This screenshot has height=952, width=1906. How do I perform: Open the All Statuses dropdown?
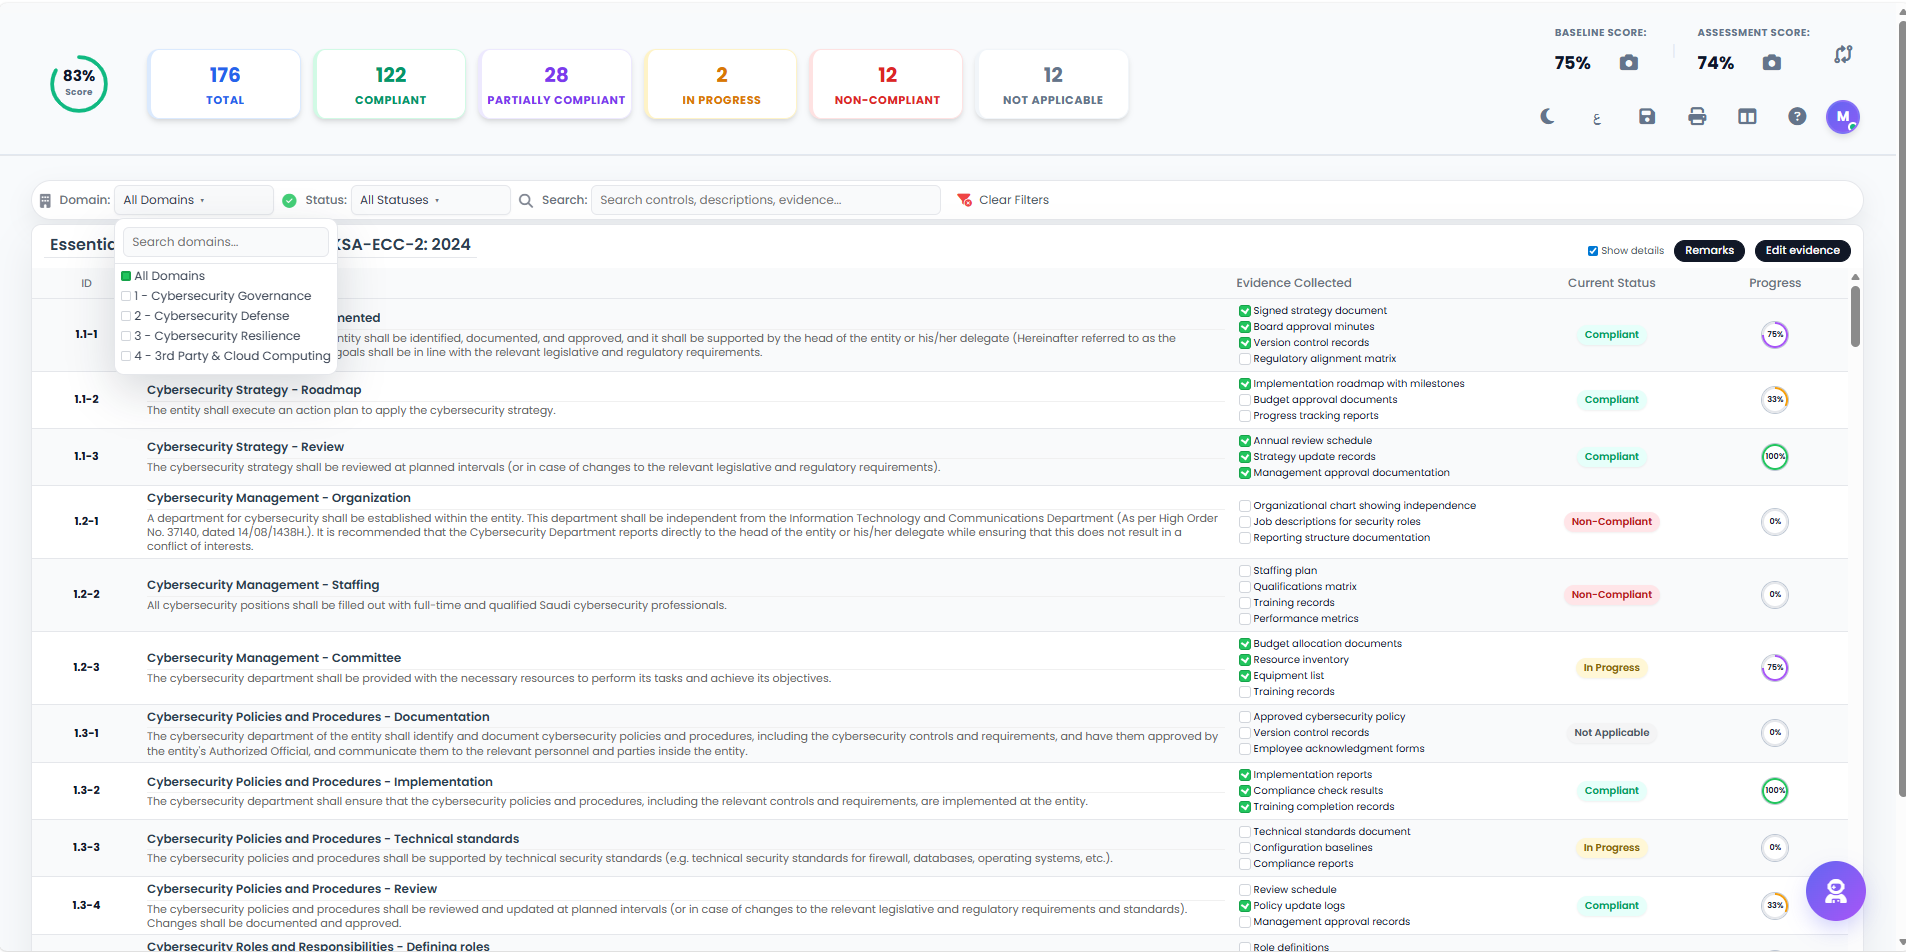coord(430,200)
